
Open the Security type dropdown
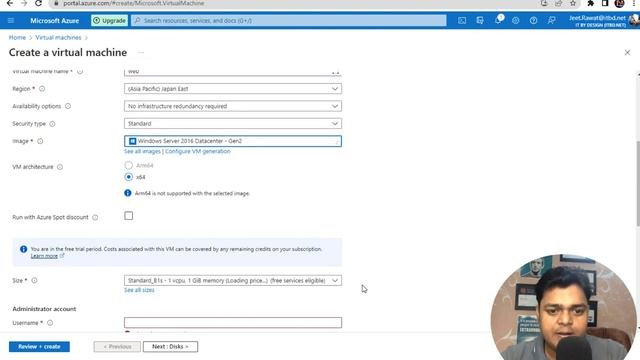[x=233, y=123]
